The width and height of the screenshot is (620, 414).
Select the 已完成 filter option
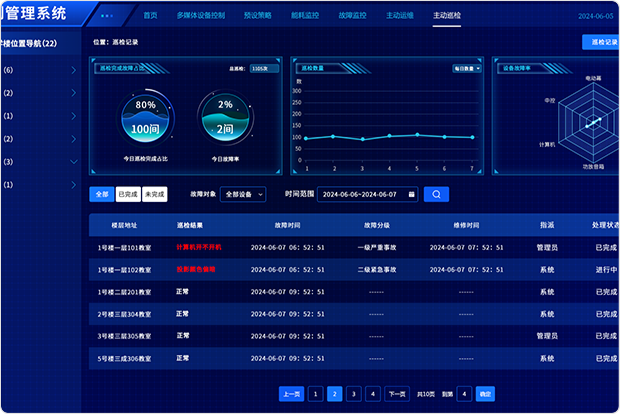pos(128,194)
